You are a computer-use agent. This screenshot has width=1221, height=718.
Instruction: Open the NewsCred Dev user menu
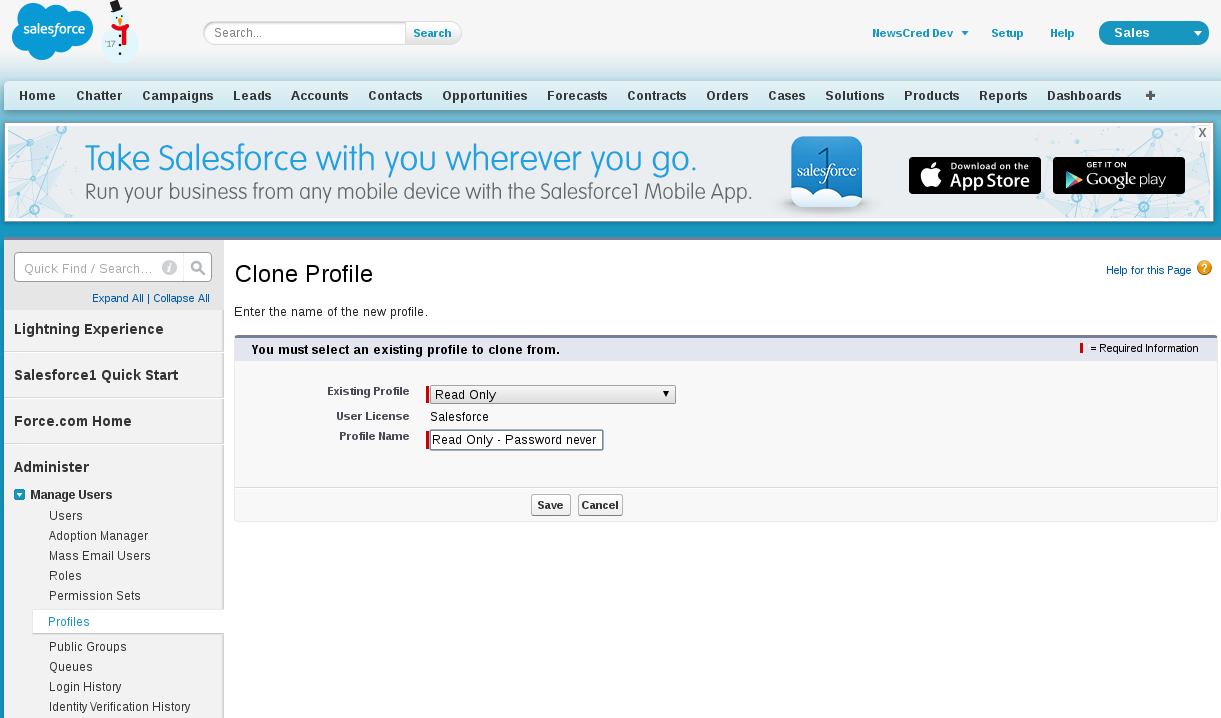[920, 33]
